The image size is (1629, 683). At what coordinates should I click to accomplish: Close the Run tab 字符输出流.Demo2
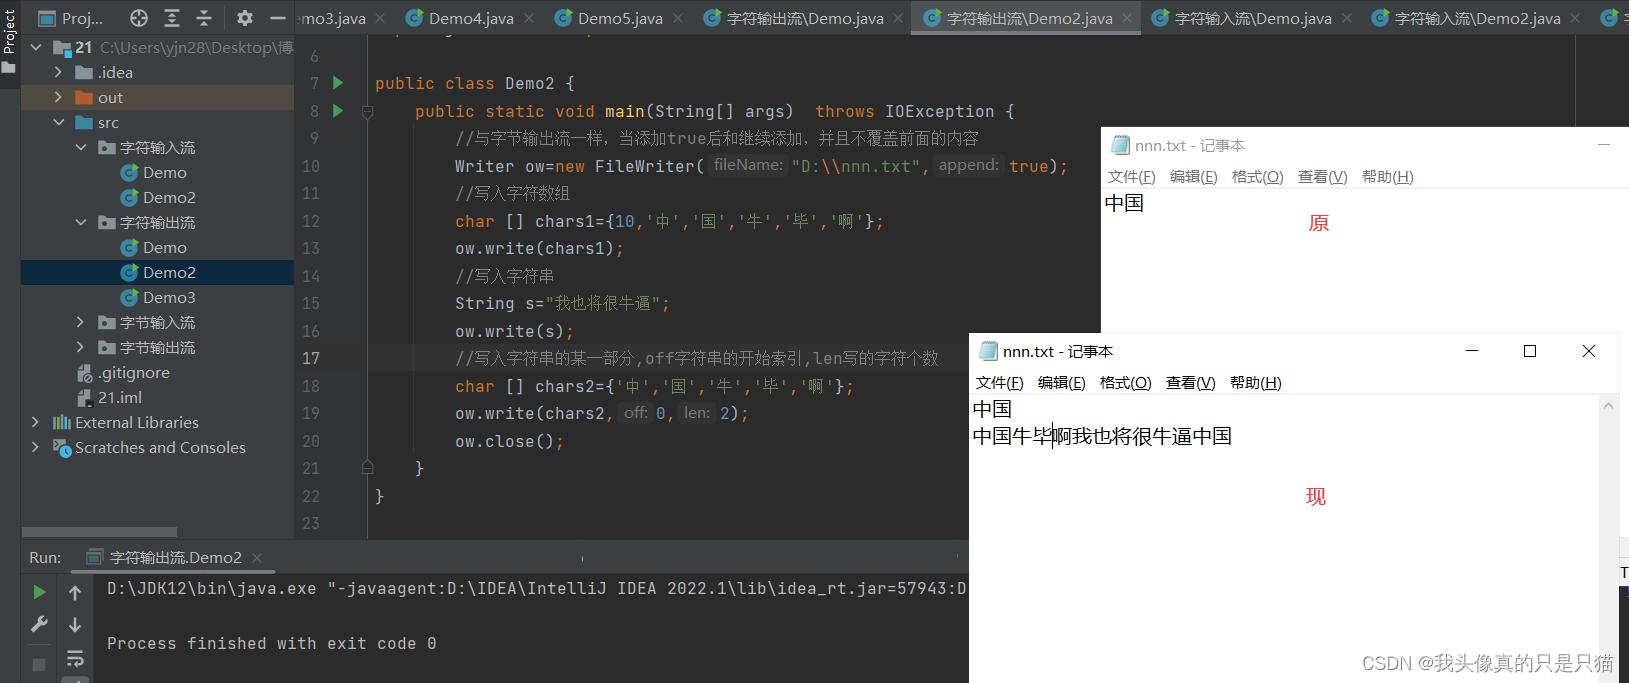click(x=257, y=557)
